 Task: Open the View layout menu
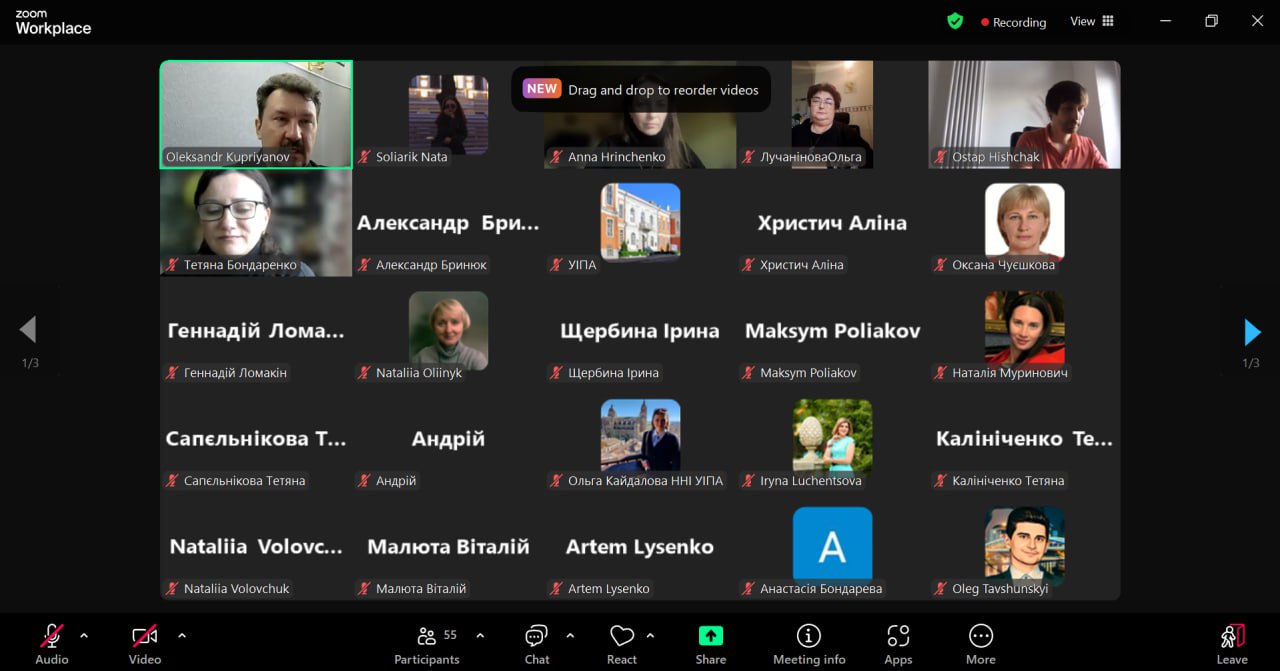click(1092, 21)
